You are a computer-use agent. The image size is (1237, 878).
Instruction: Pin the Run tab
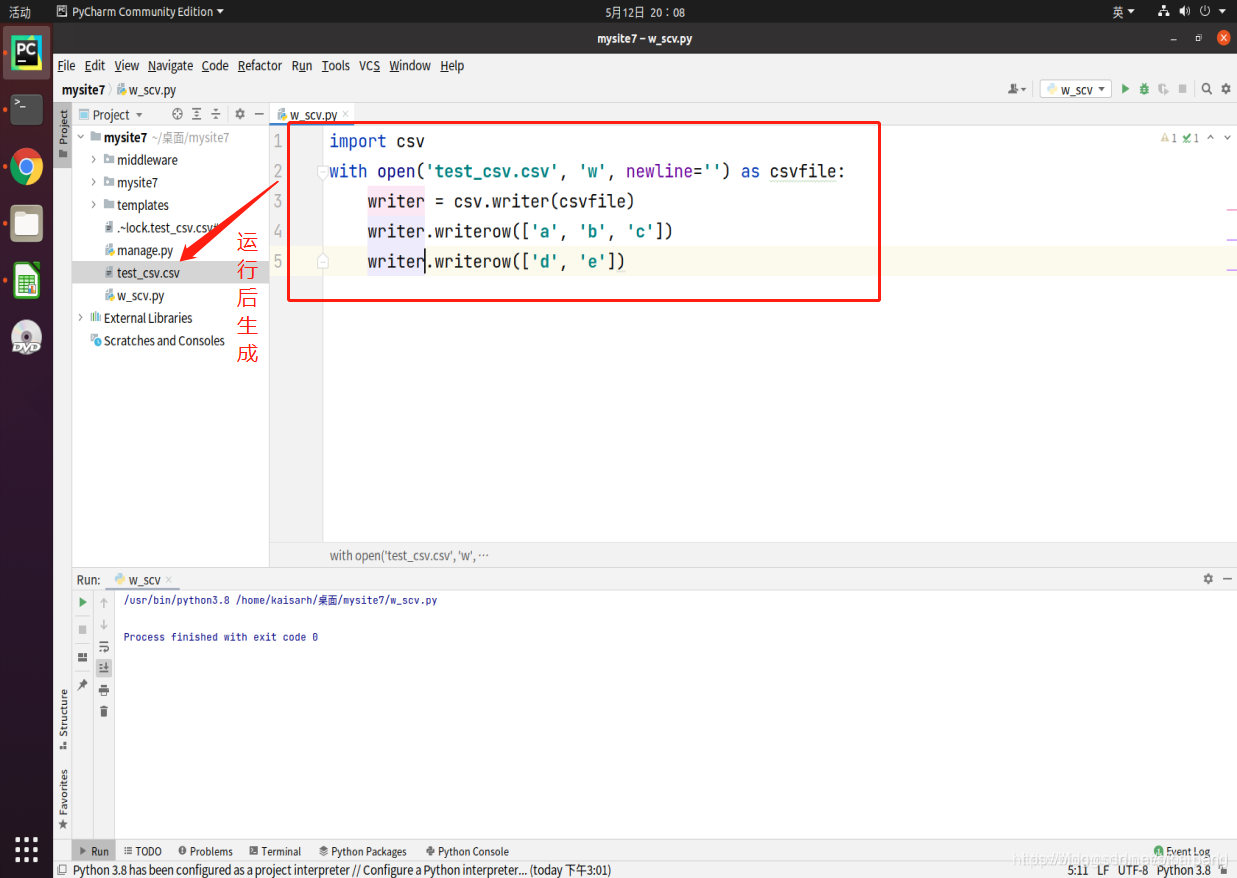coord(83,685)
